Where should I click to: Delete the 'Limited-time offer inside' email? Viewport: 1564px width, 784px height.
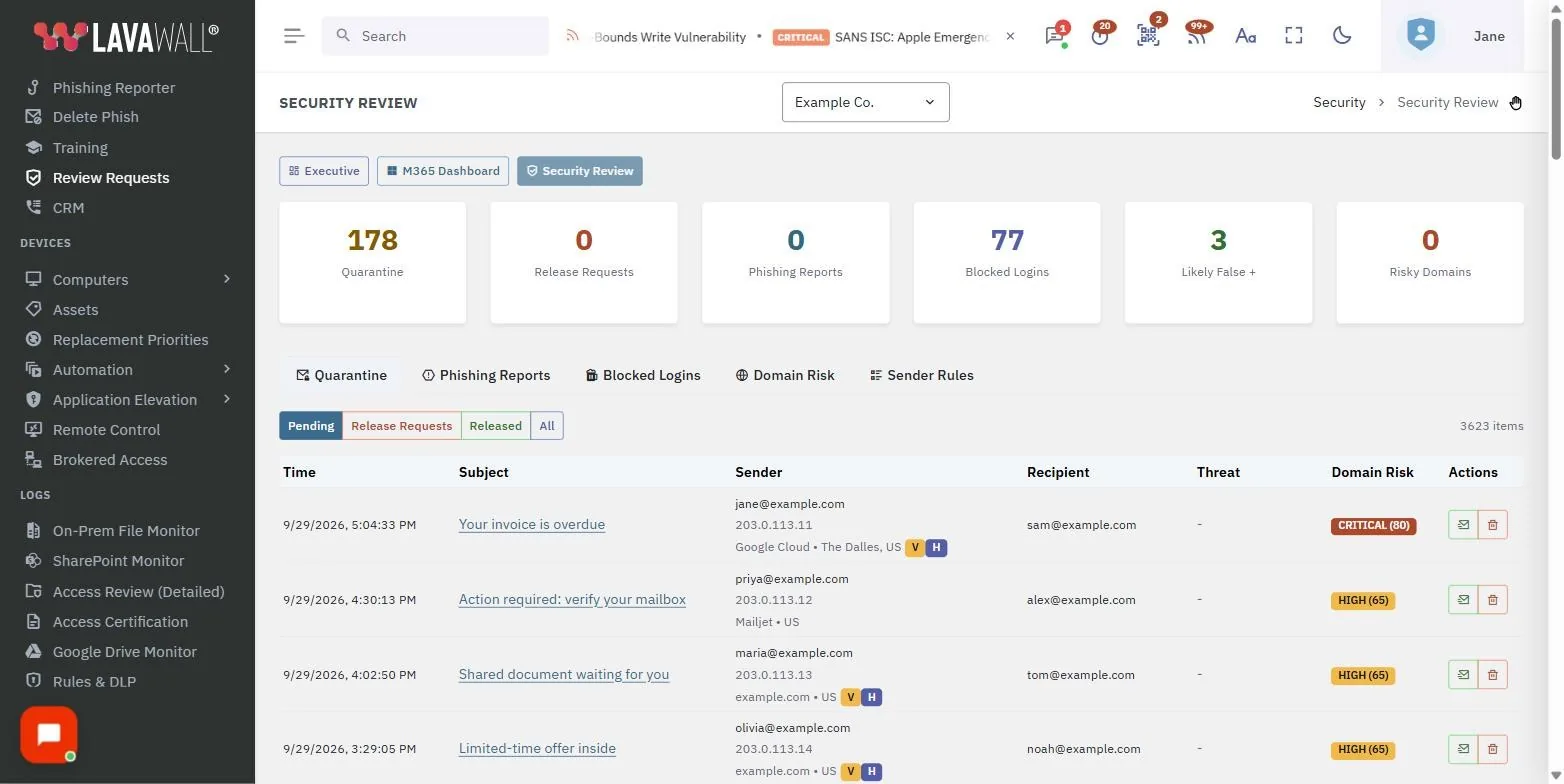coord(1493,749)
